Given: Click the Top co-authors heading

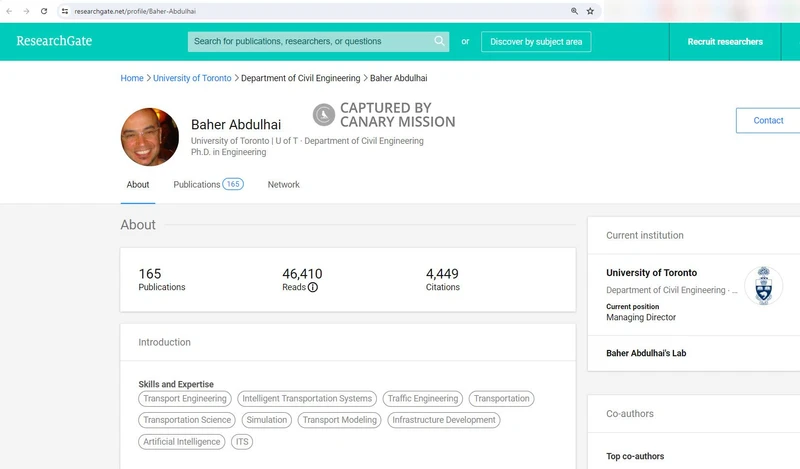Looking at the screenshot, I should pos(635,456).
